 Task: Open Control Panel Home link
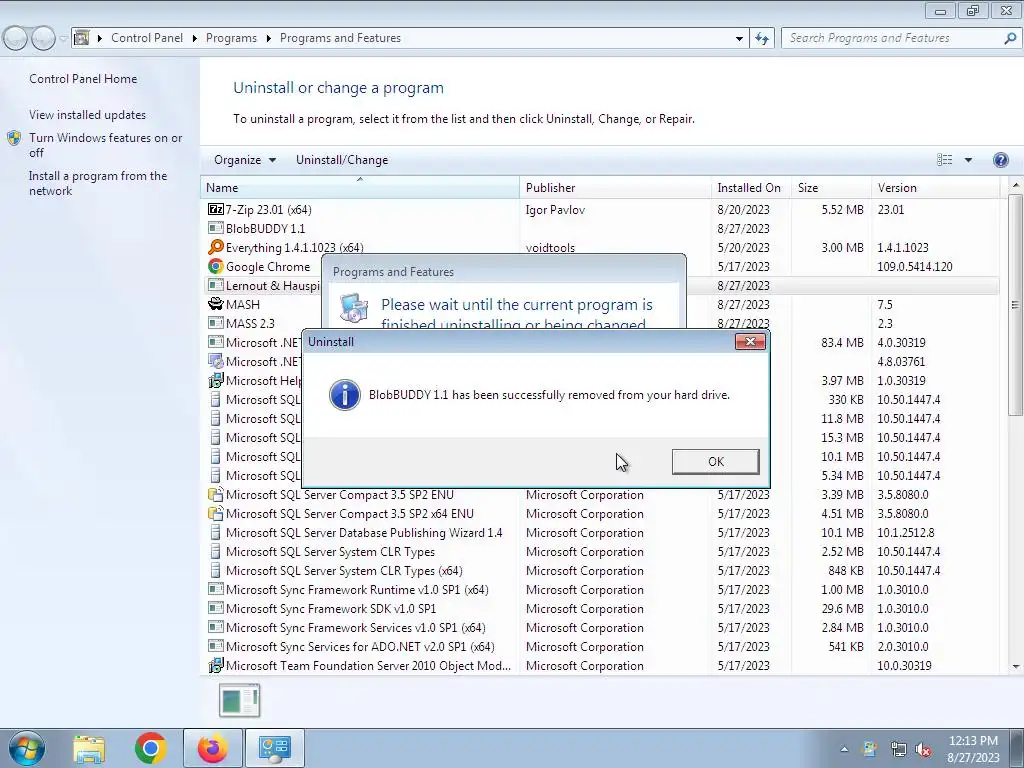(83, 79)
